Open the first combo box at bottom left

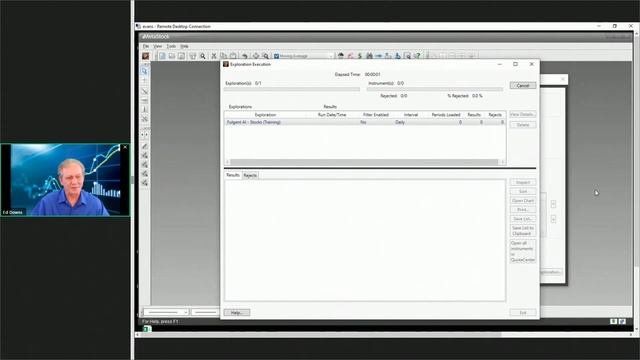coord(166,312)
